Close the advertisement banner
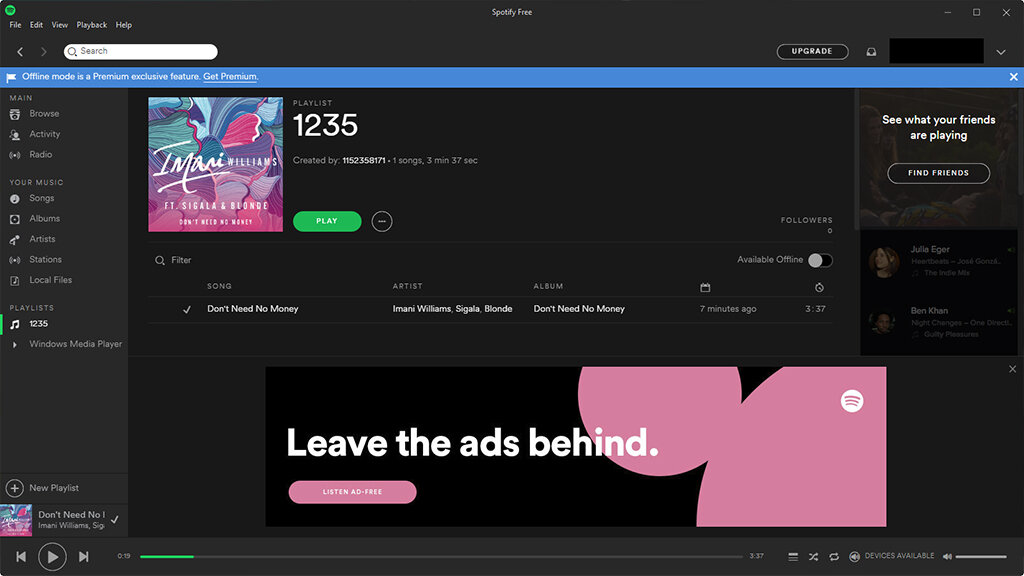The image size is (1024, 576). 1012,369
